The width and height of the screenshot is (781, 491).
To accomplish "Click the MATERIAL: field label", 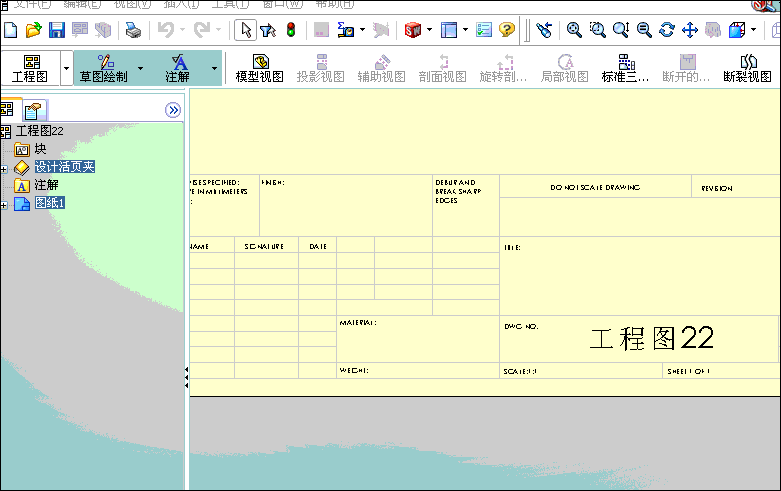I will pos(358,323).
